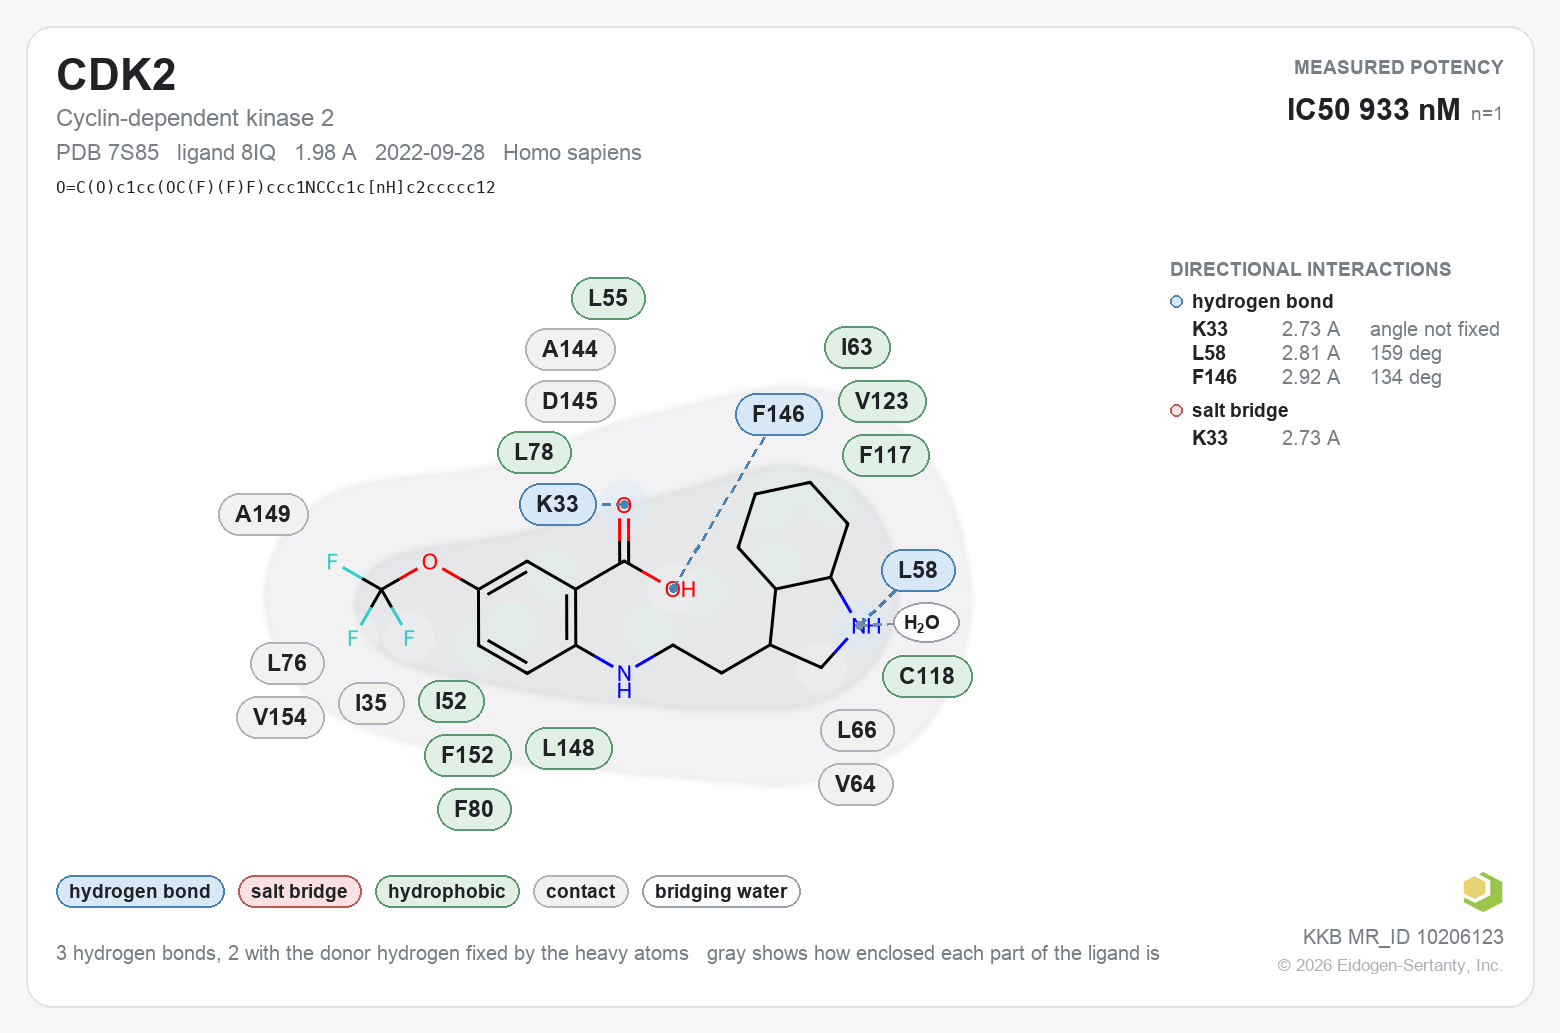This screenshot has height=1033, width=1560.
Task: Select the L78 hydrophobic residue
Action: 534,452
